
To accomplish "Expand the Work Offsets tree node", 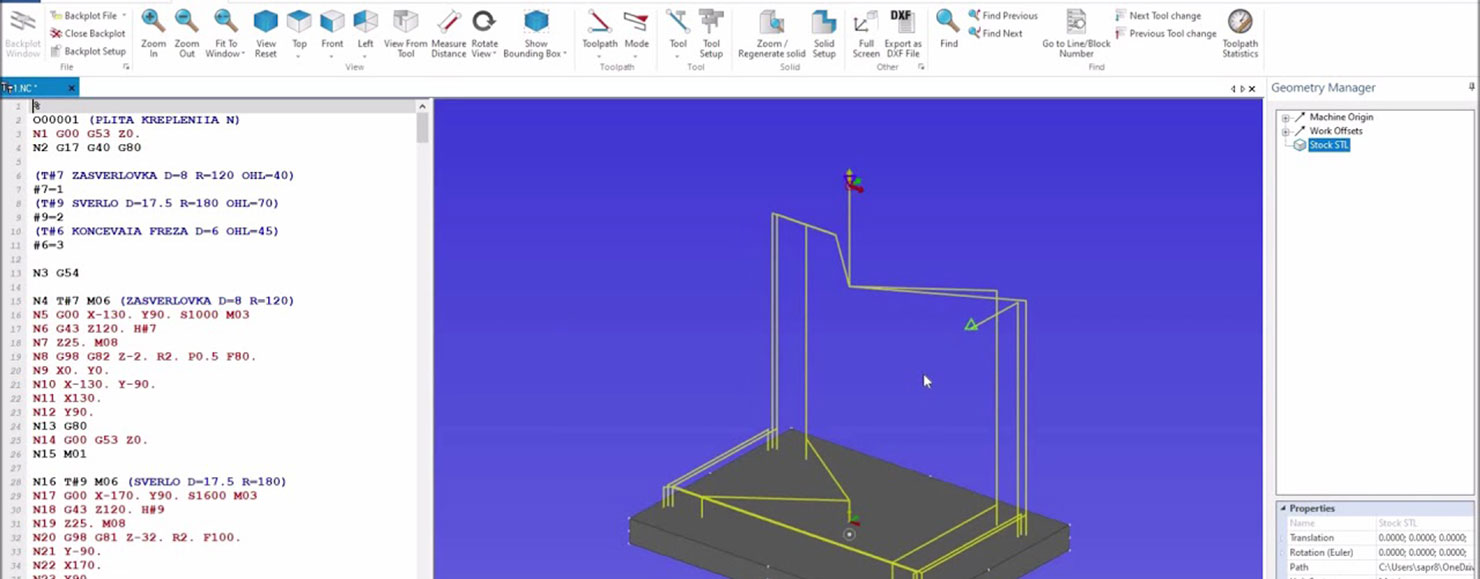I will pyautogui.click(x=1286, y=131).
